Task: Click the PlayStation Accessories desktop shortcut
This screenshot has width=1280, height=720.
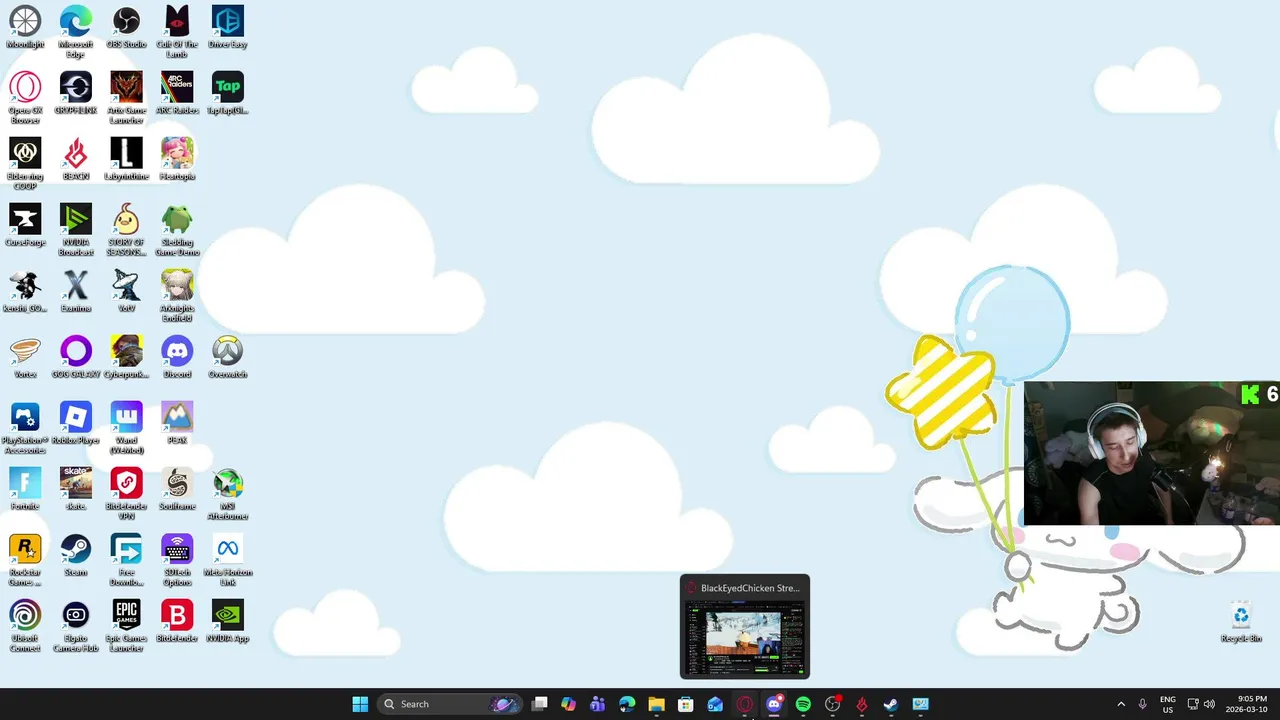Action: pyautogui.click(x=25, y=427)
